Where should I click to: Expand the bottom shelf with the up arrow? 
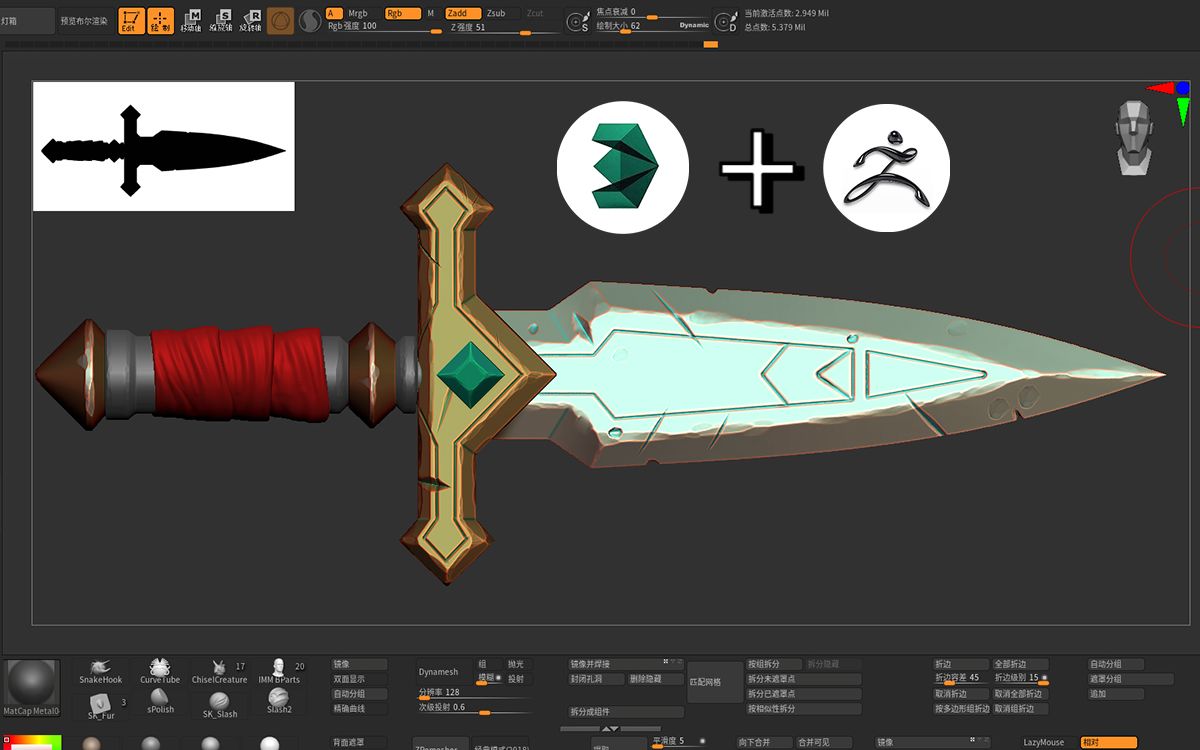pyautogui.click(x=607, y=727)
